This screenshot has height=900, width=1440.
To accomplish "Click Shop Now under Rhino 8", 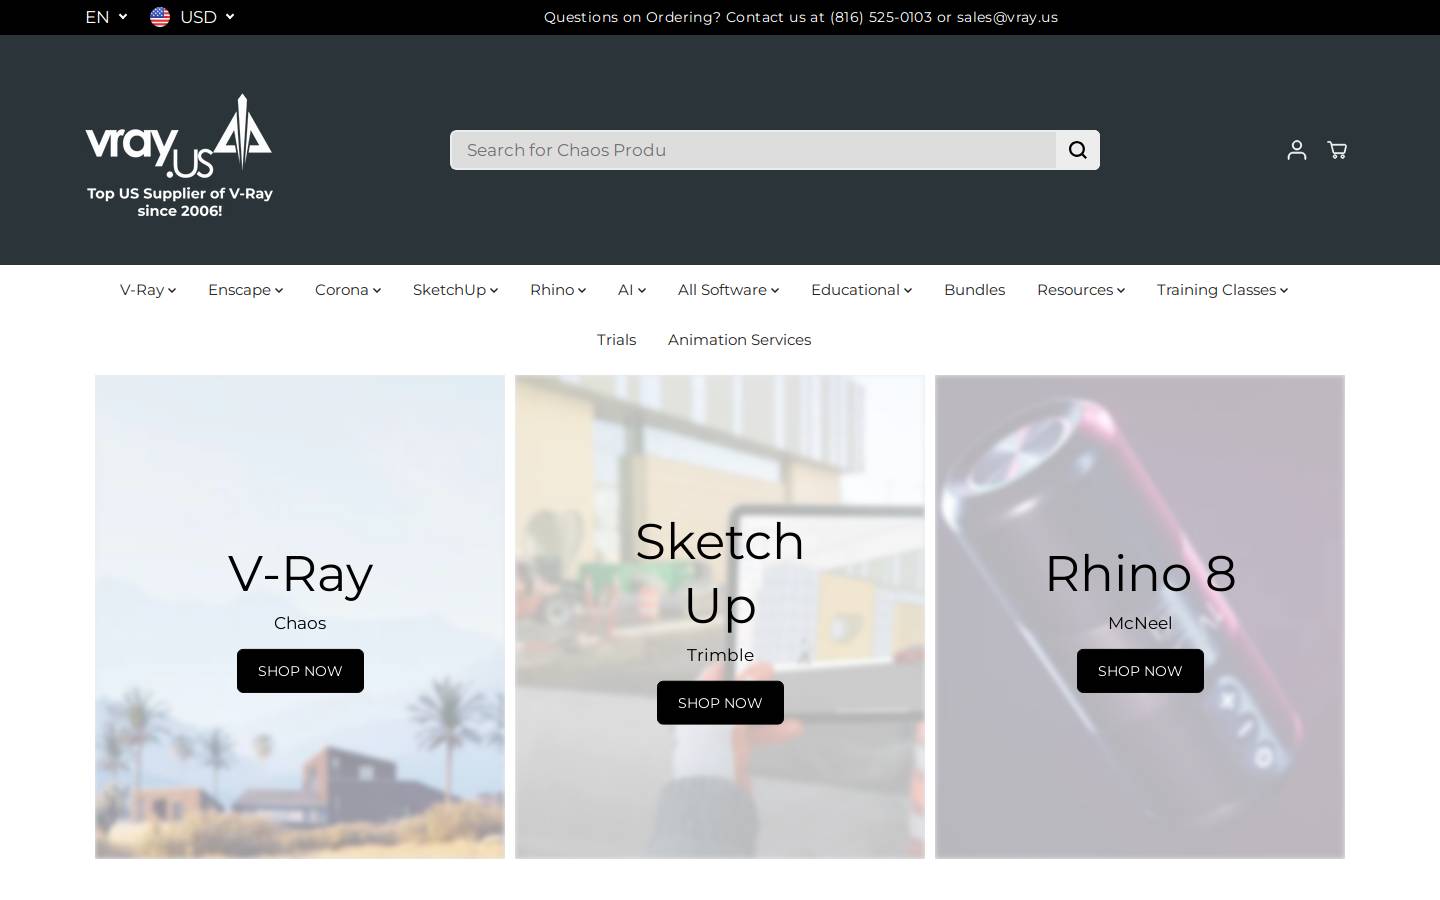I will click(x=1140, y=671).
